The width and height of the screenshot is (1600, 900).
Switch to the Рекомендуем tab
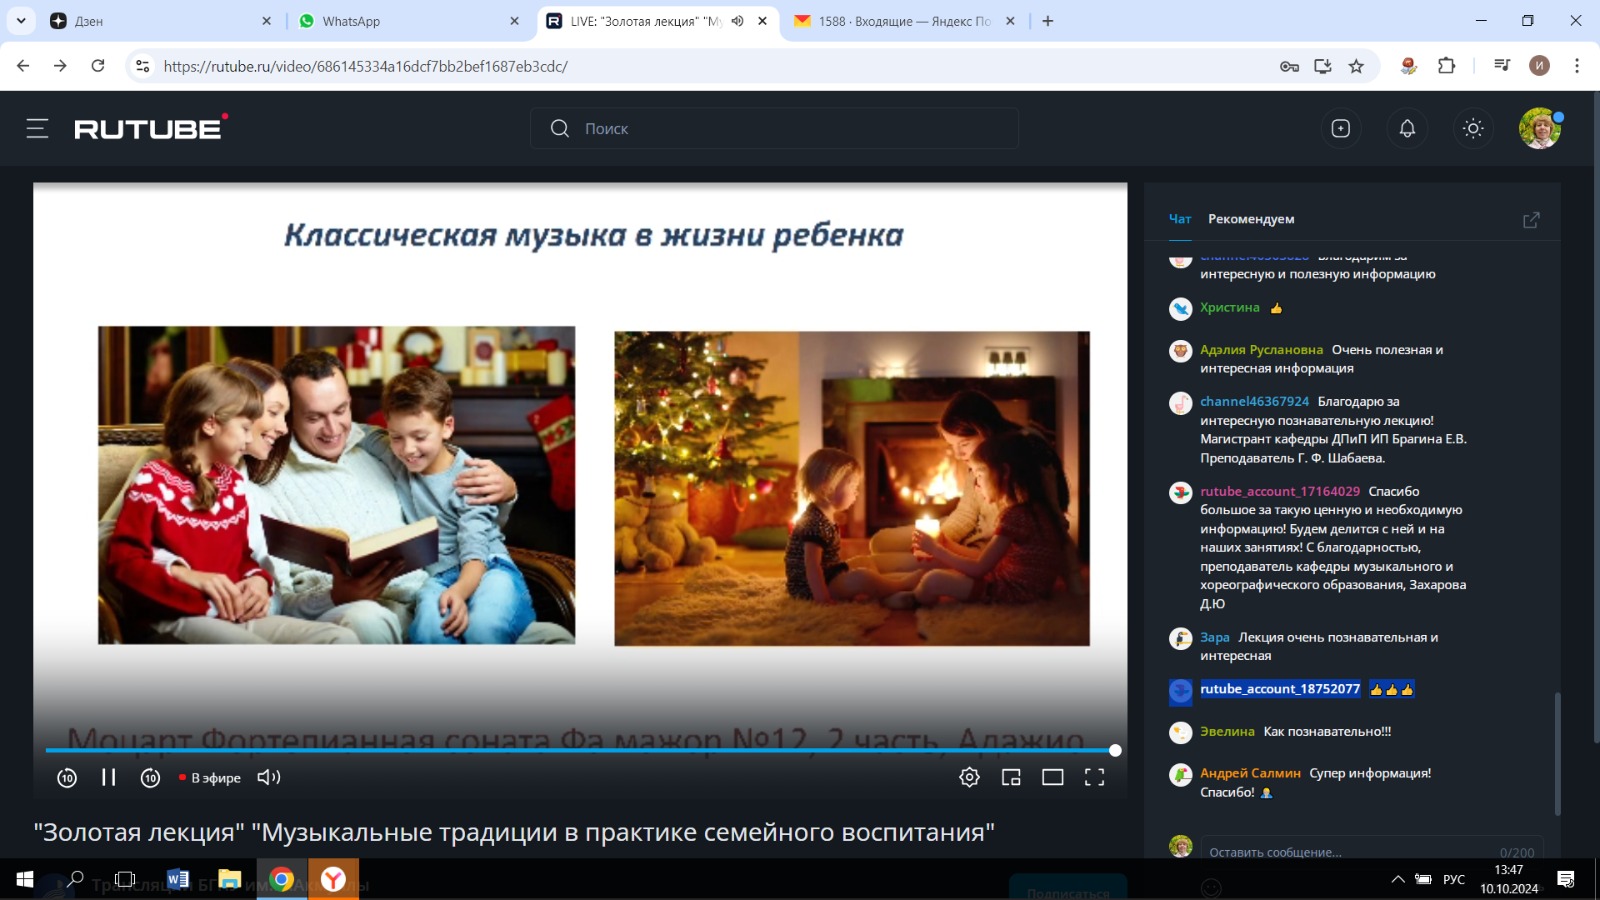tap(1251, 219)
